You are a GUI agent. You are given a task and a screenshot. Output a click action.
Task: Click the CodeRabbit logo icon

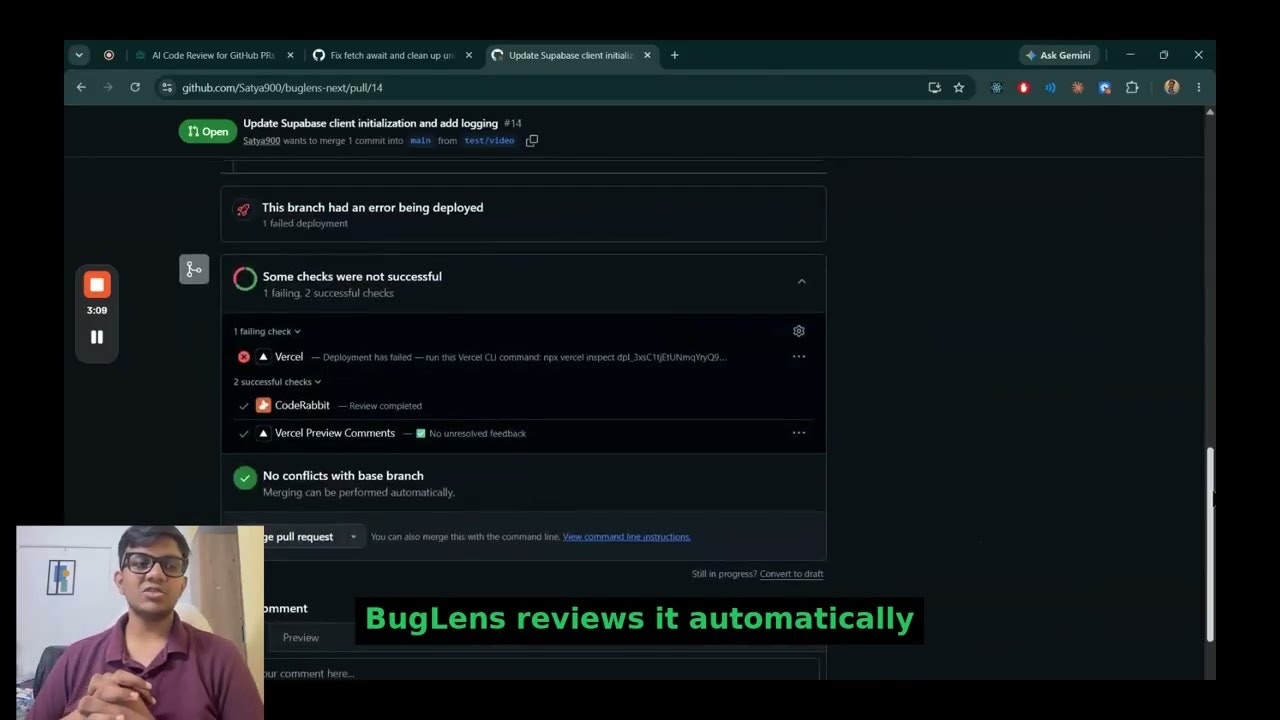tap(264, 405)
